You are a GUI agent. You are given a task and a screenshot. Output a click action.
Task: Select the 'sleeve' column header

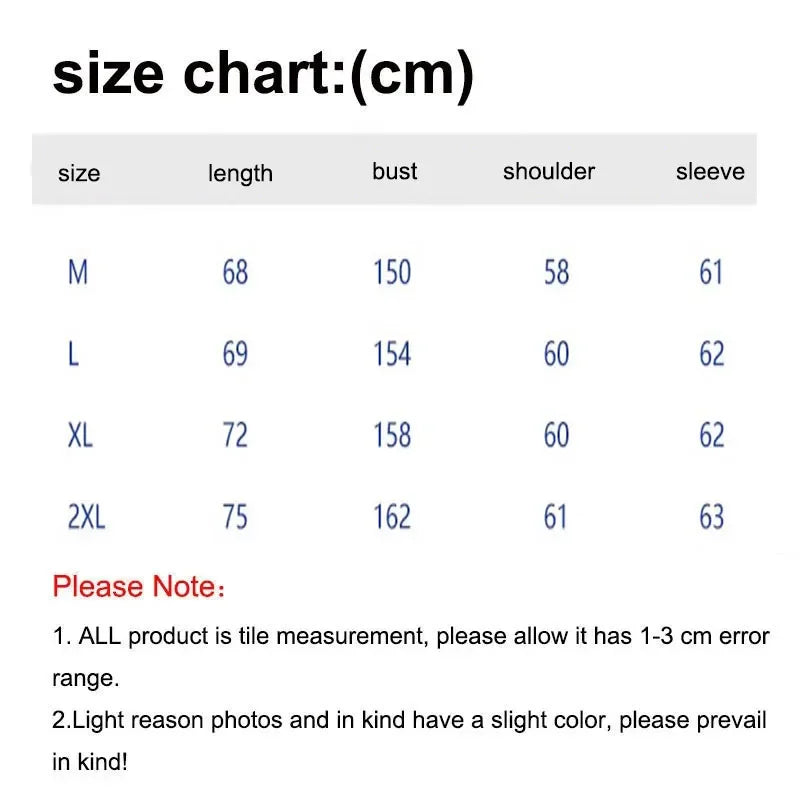tap(710, 171)
